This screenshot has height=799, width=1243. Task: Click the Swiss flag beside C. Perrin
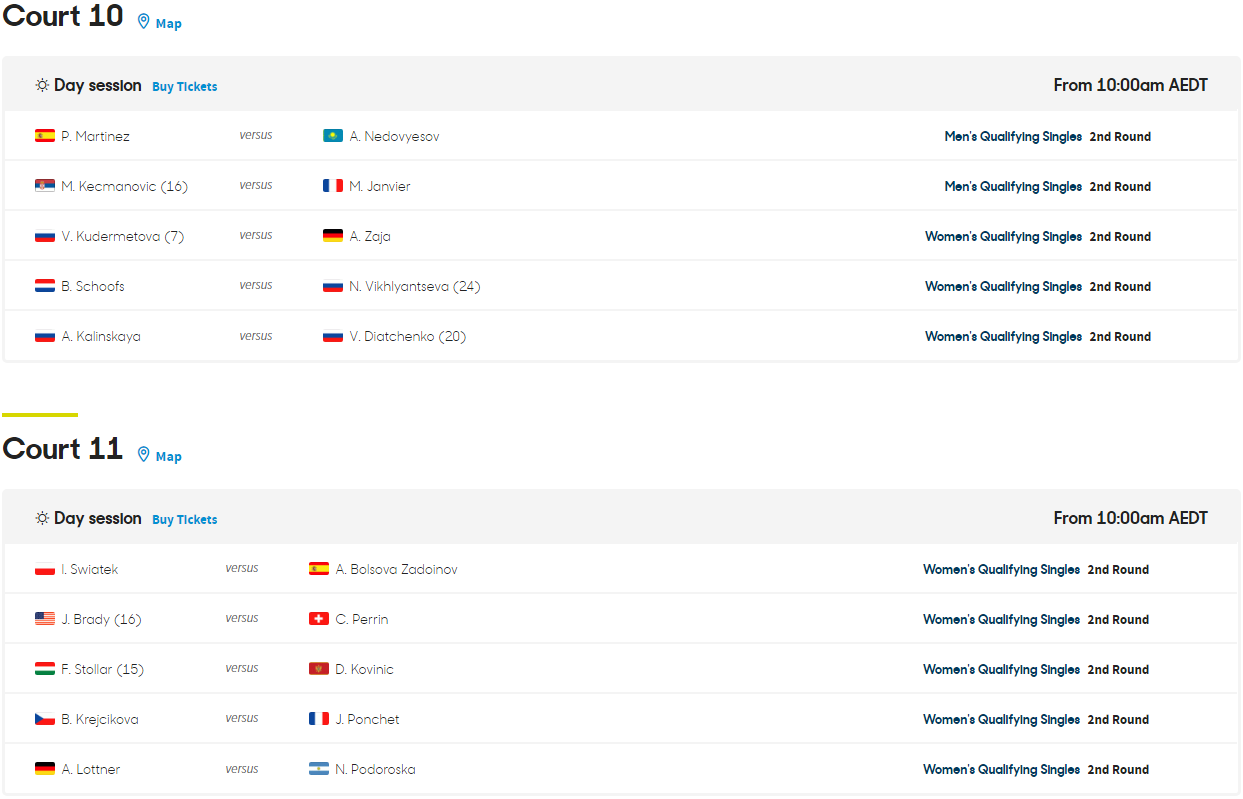[x=319, y=619]
